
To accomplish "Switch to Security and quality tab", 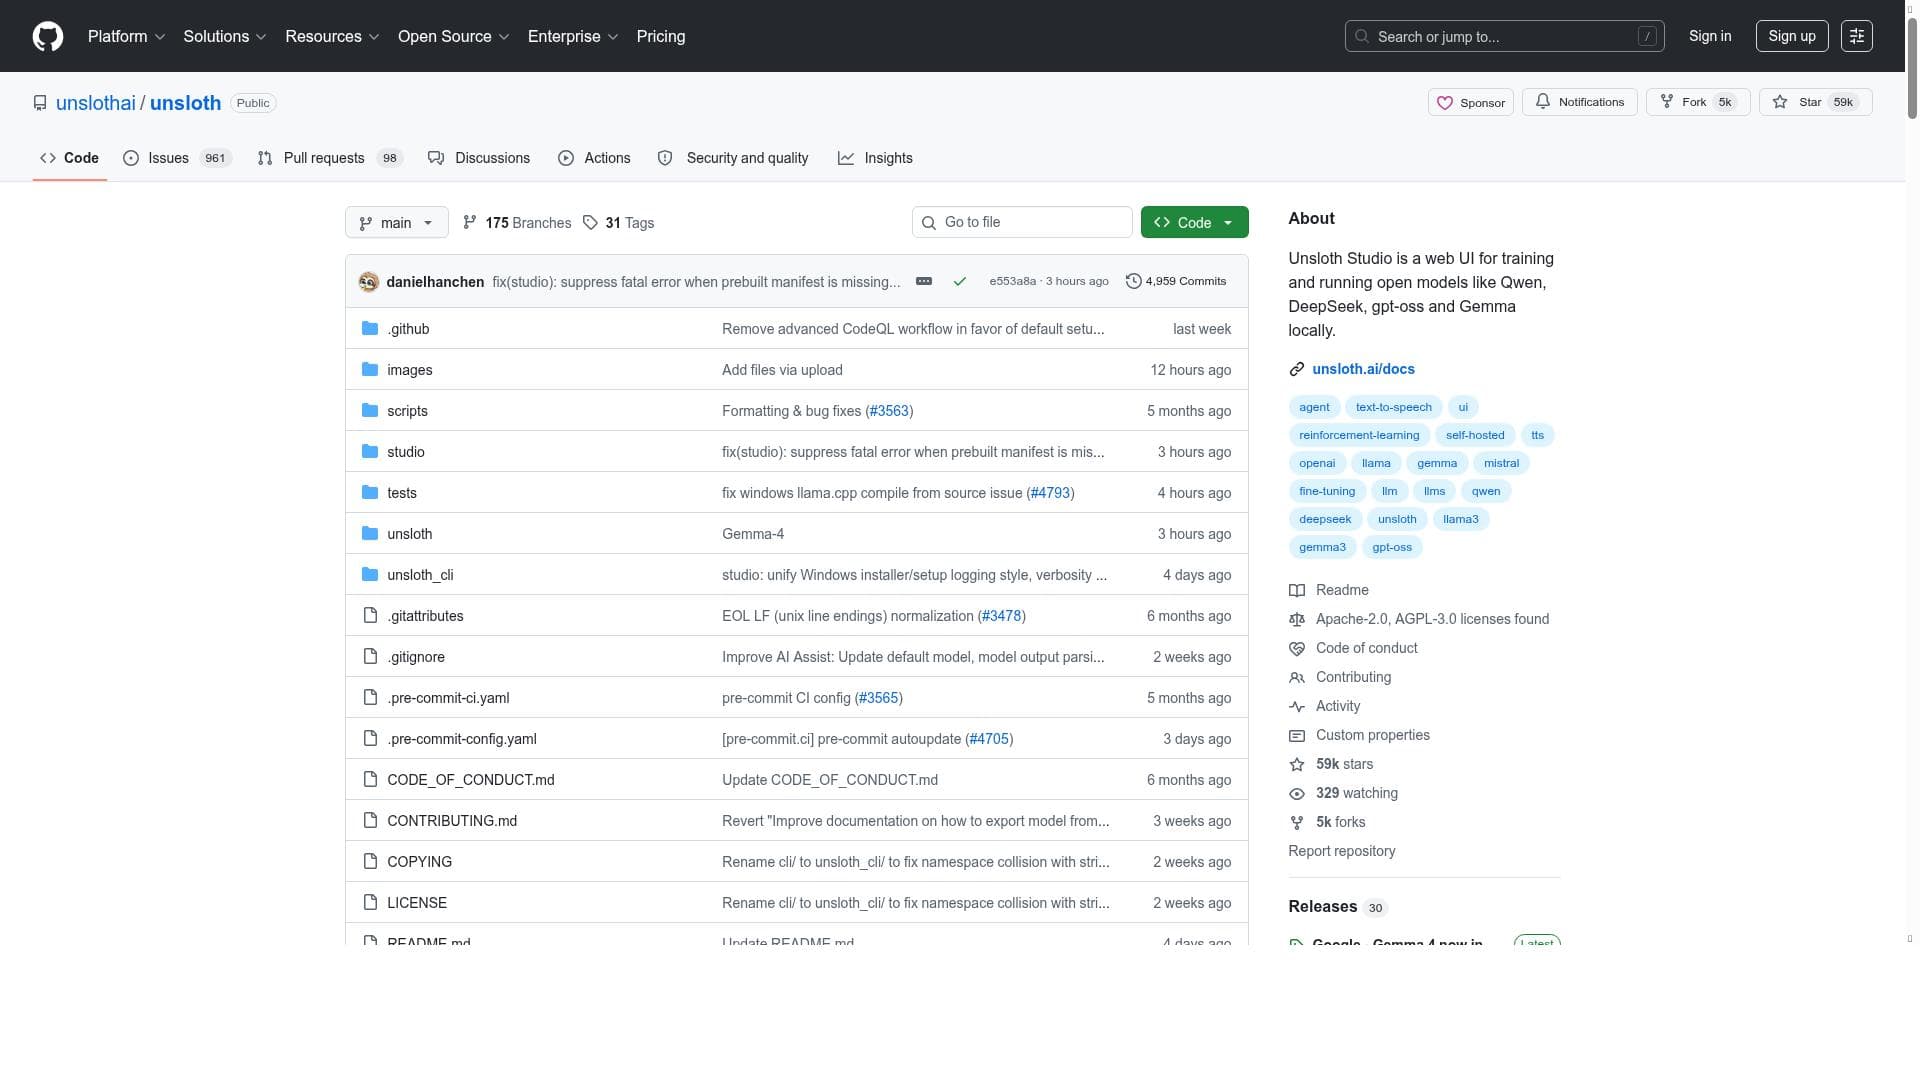I will click(x=733, y=158).
